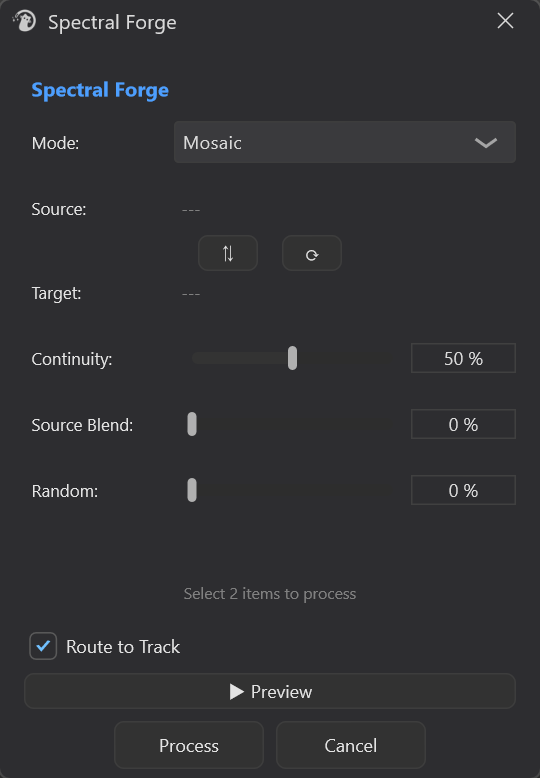Click the swap source and target arrows icon
540x778 pixels.
[x=228, y=254]
